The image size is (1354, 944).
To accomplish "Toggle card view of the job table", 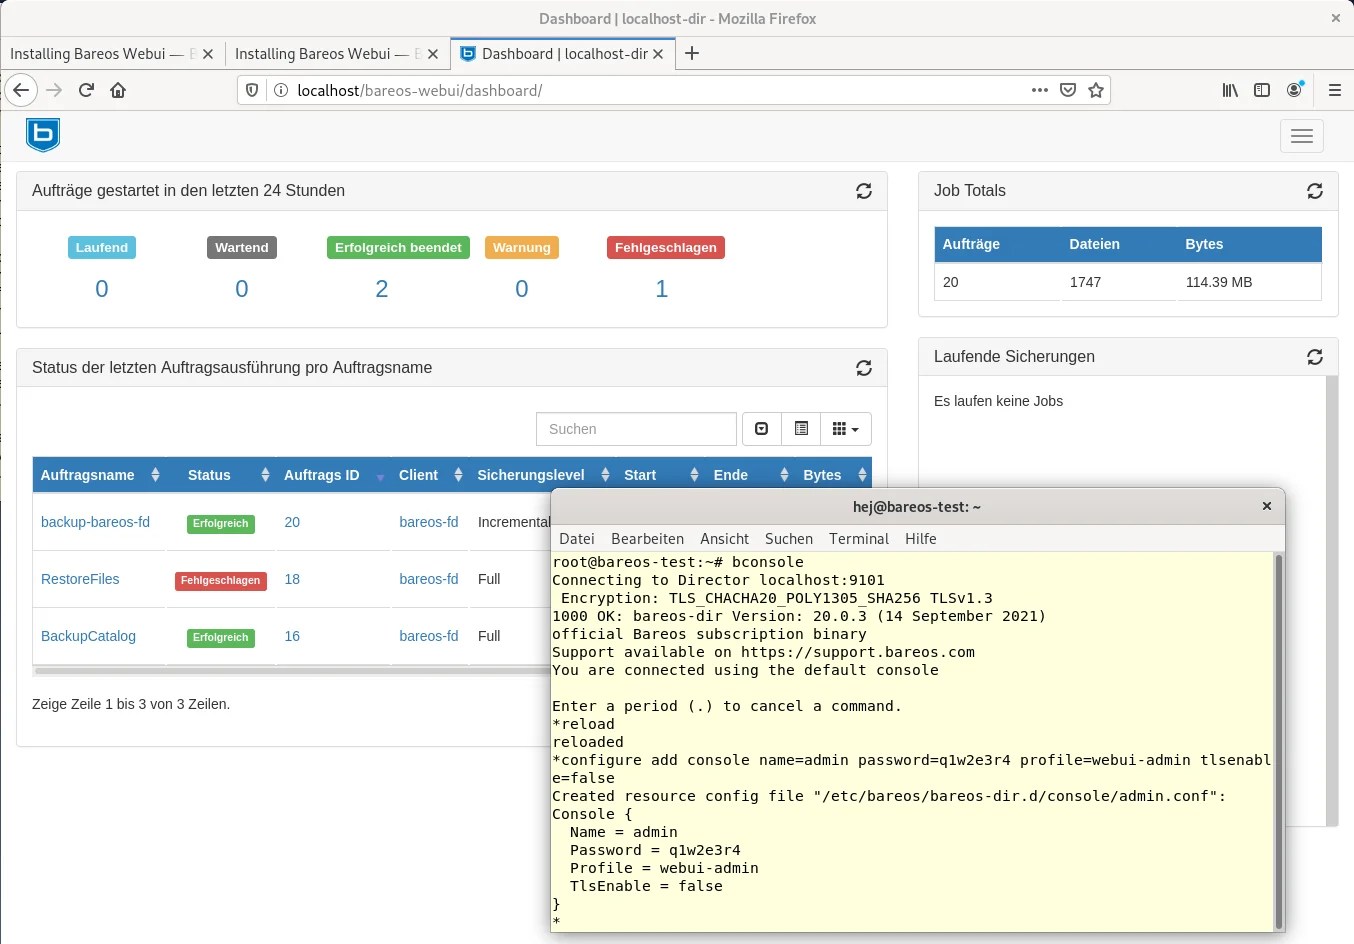I will point(801,429).
